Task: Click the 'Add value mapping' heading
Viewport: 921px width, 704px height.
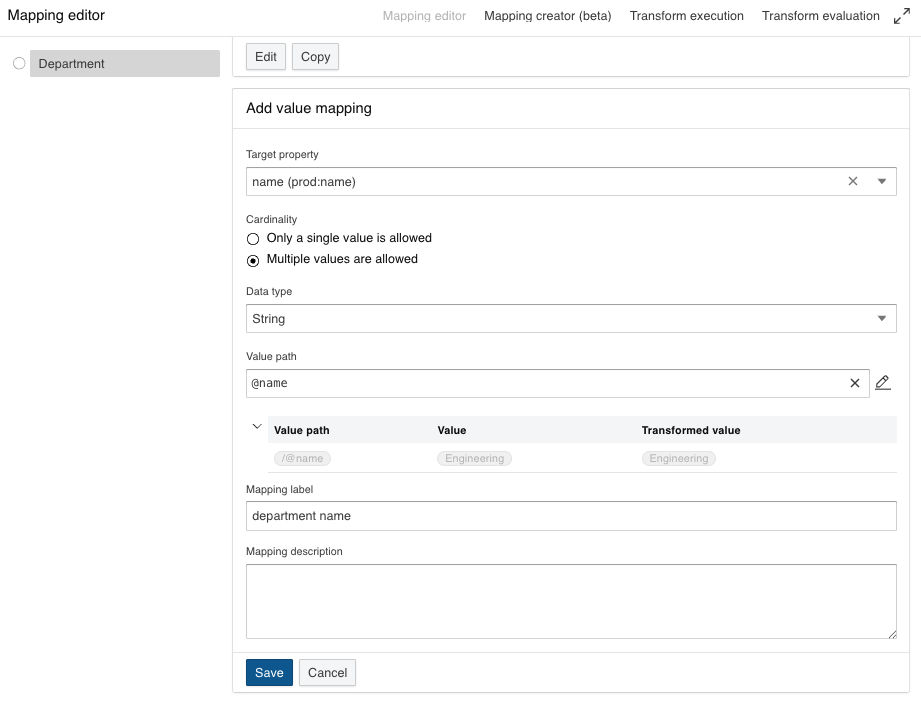Action: 308,108
